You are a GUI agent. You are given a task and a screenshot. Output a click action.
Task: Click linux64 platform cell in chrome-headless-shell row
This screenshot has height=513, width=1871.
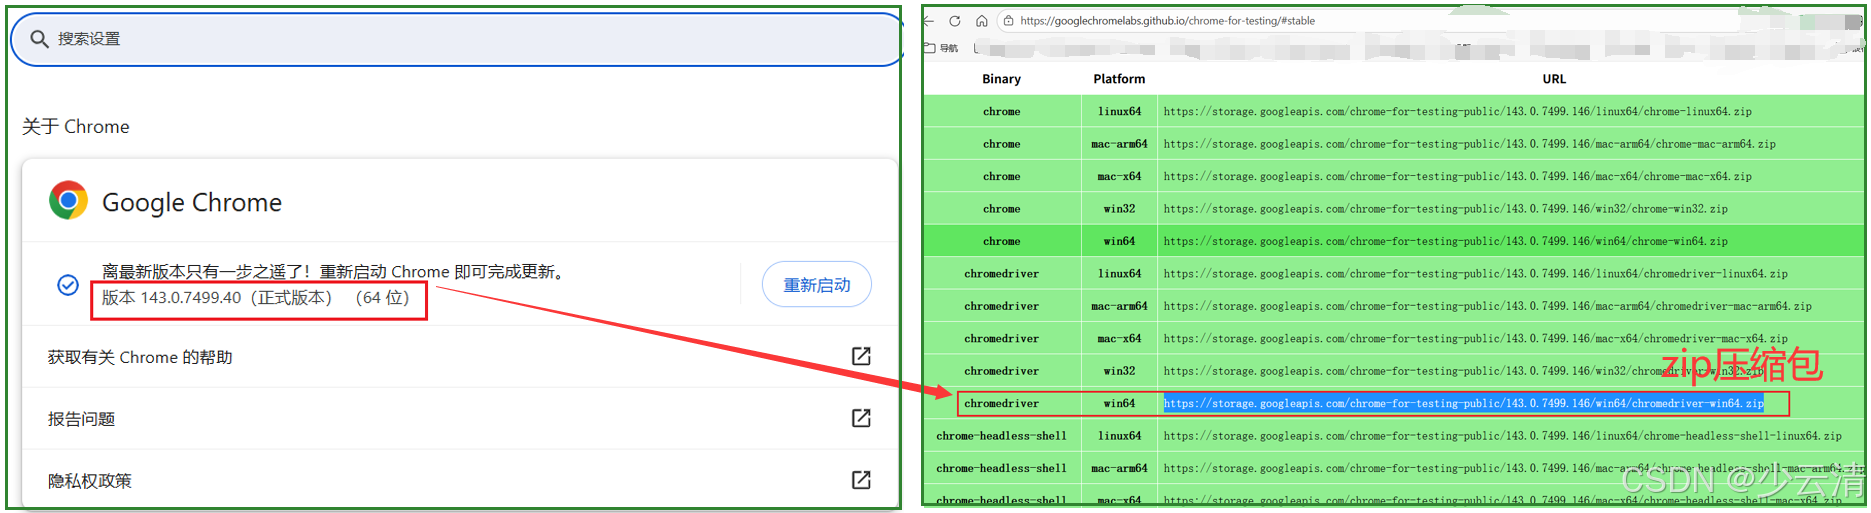pos(1119,436)
